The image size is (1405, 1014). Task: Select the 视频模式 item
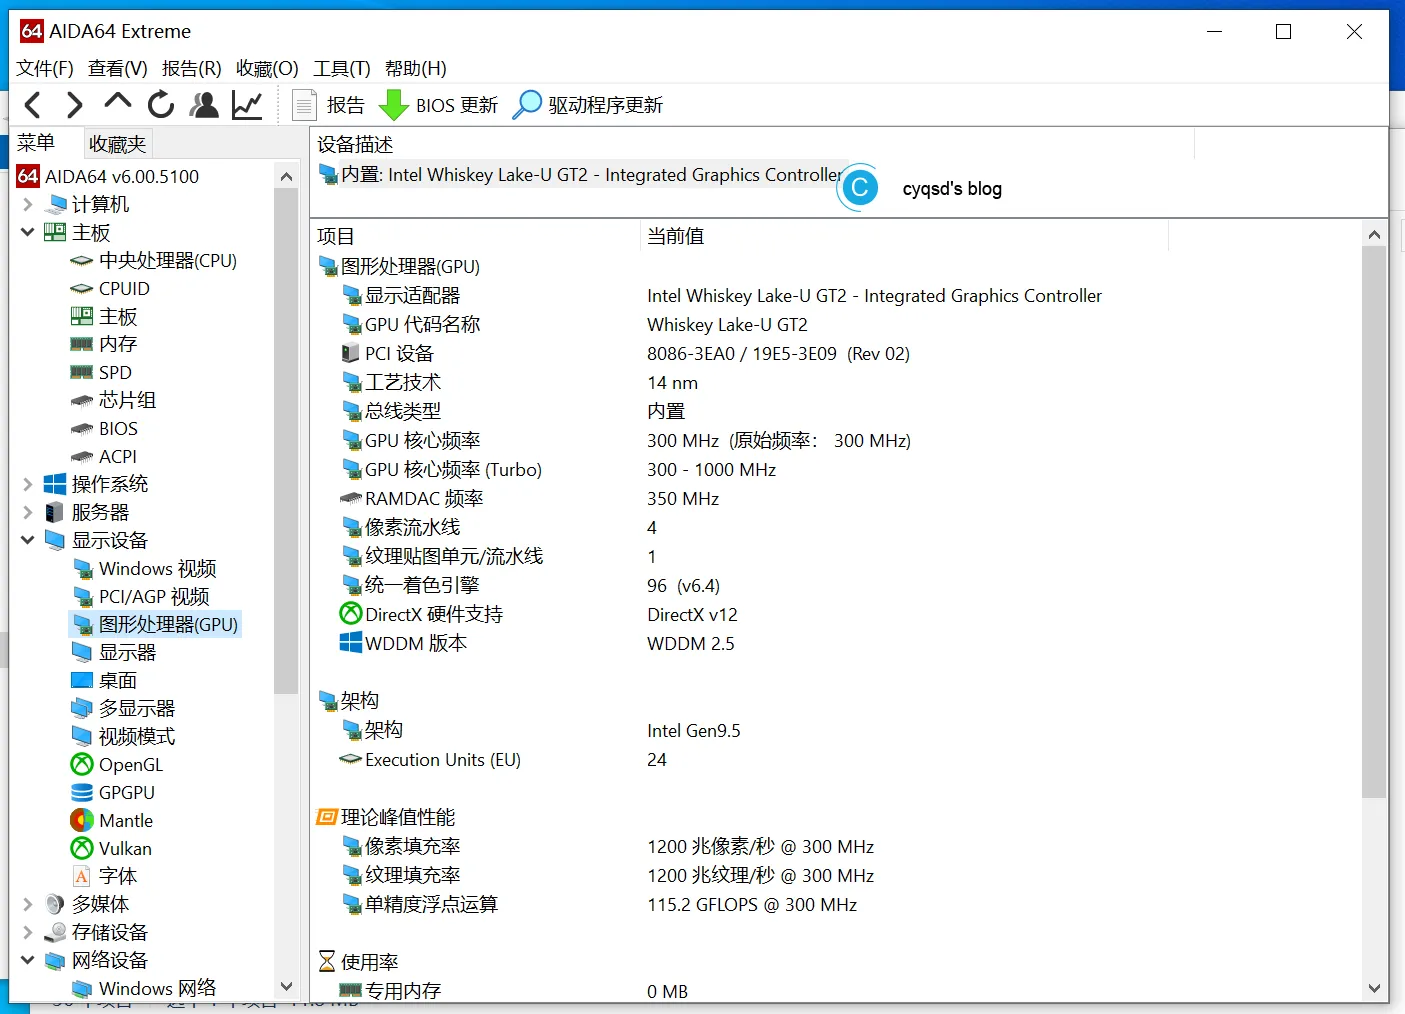coord(124,736)
